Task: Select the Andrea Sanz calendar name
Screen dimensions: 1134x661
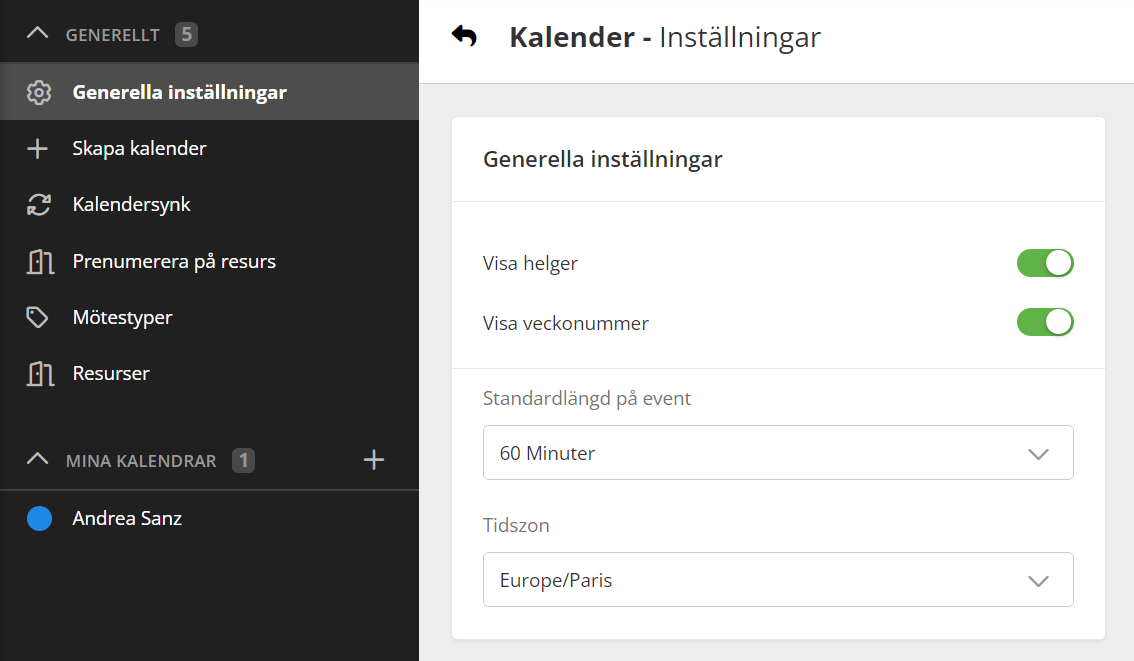Action: [127, 519]
